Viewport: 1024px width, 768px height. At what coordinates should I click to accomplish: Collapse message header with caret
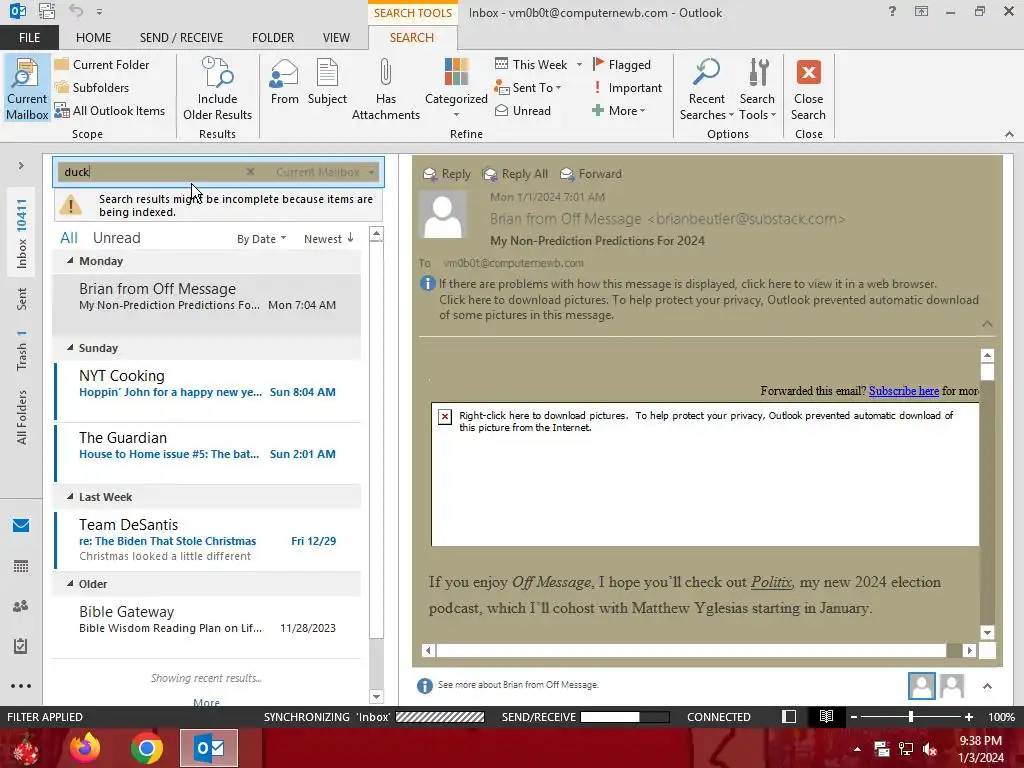tap(987, 324)
